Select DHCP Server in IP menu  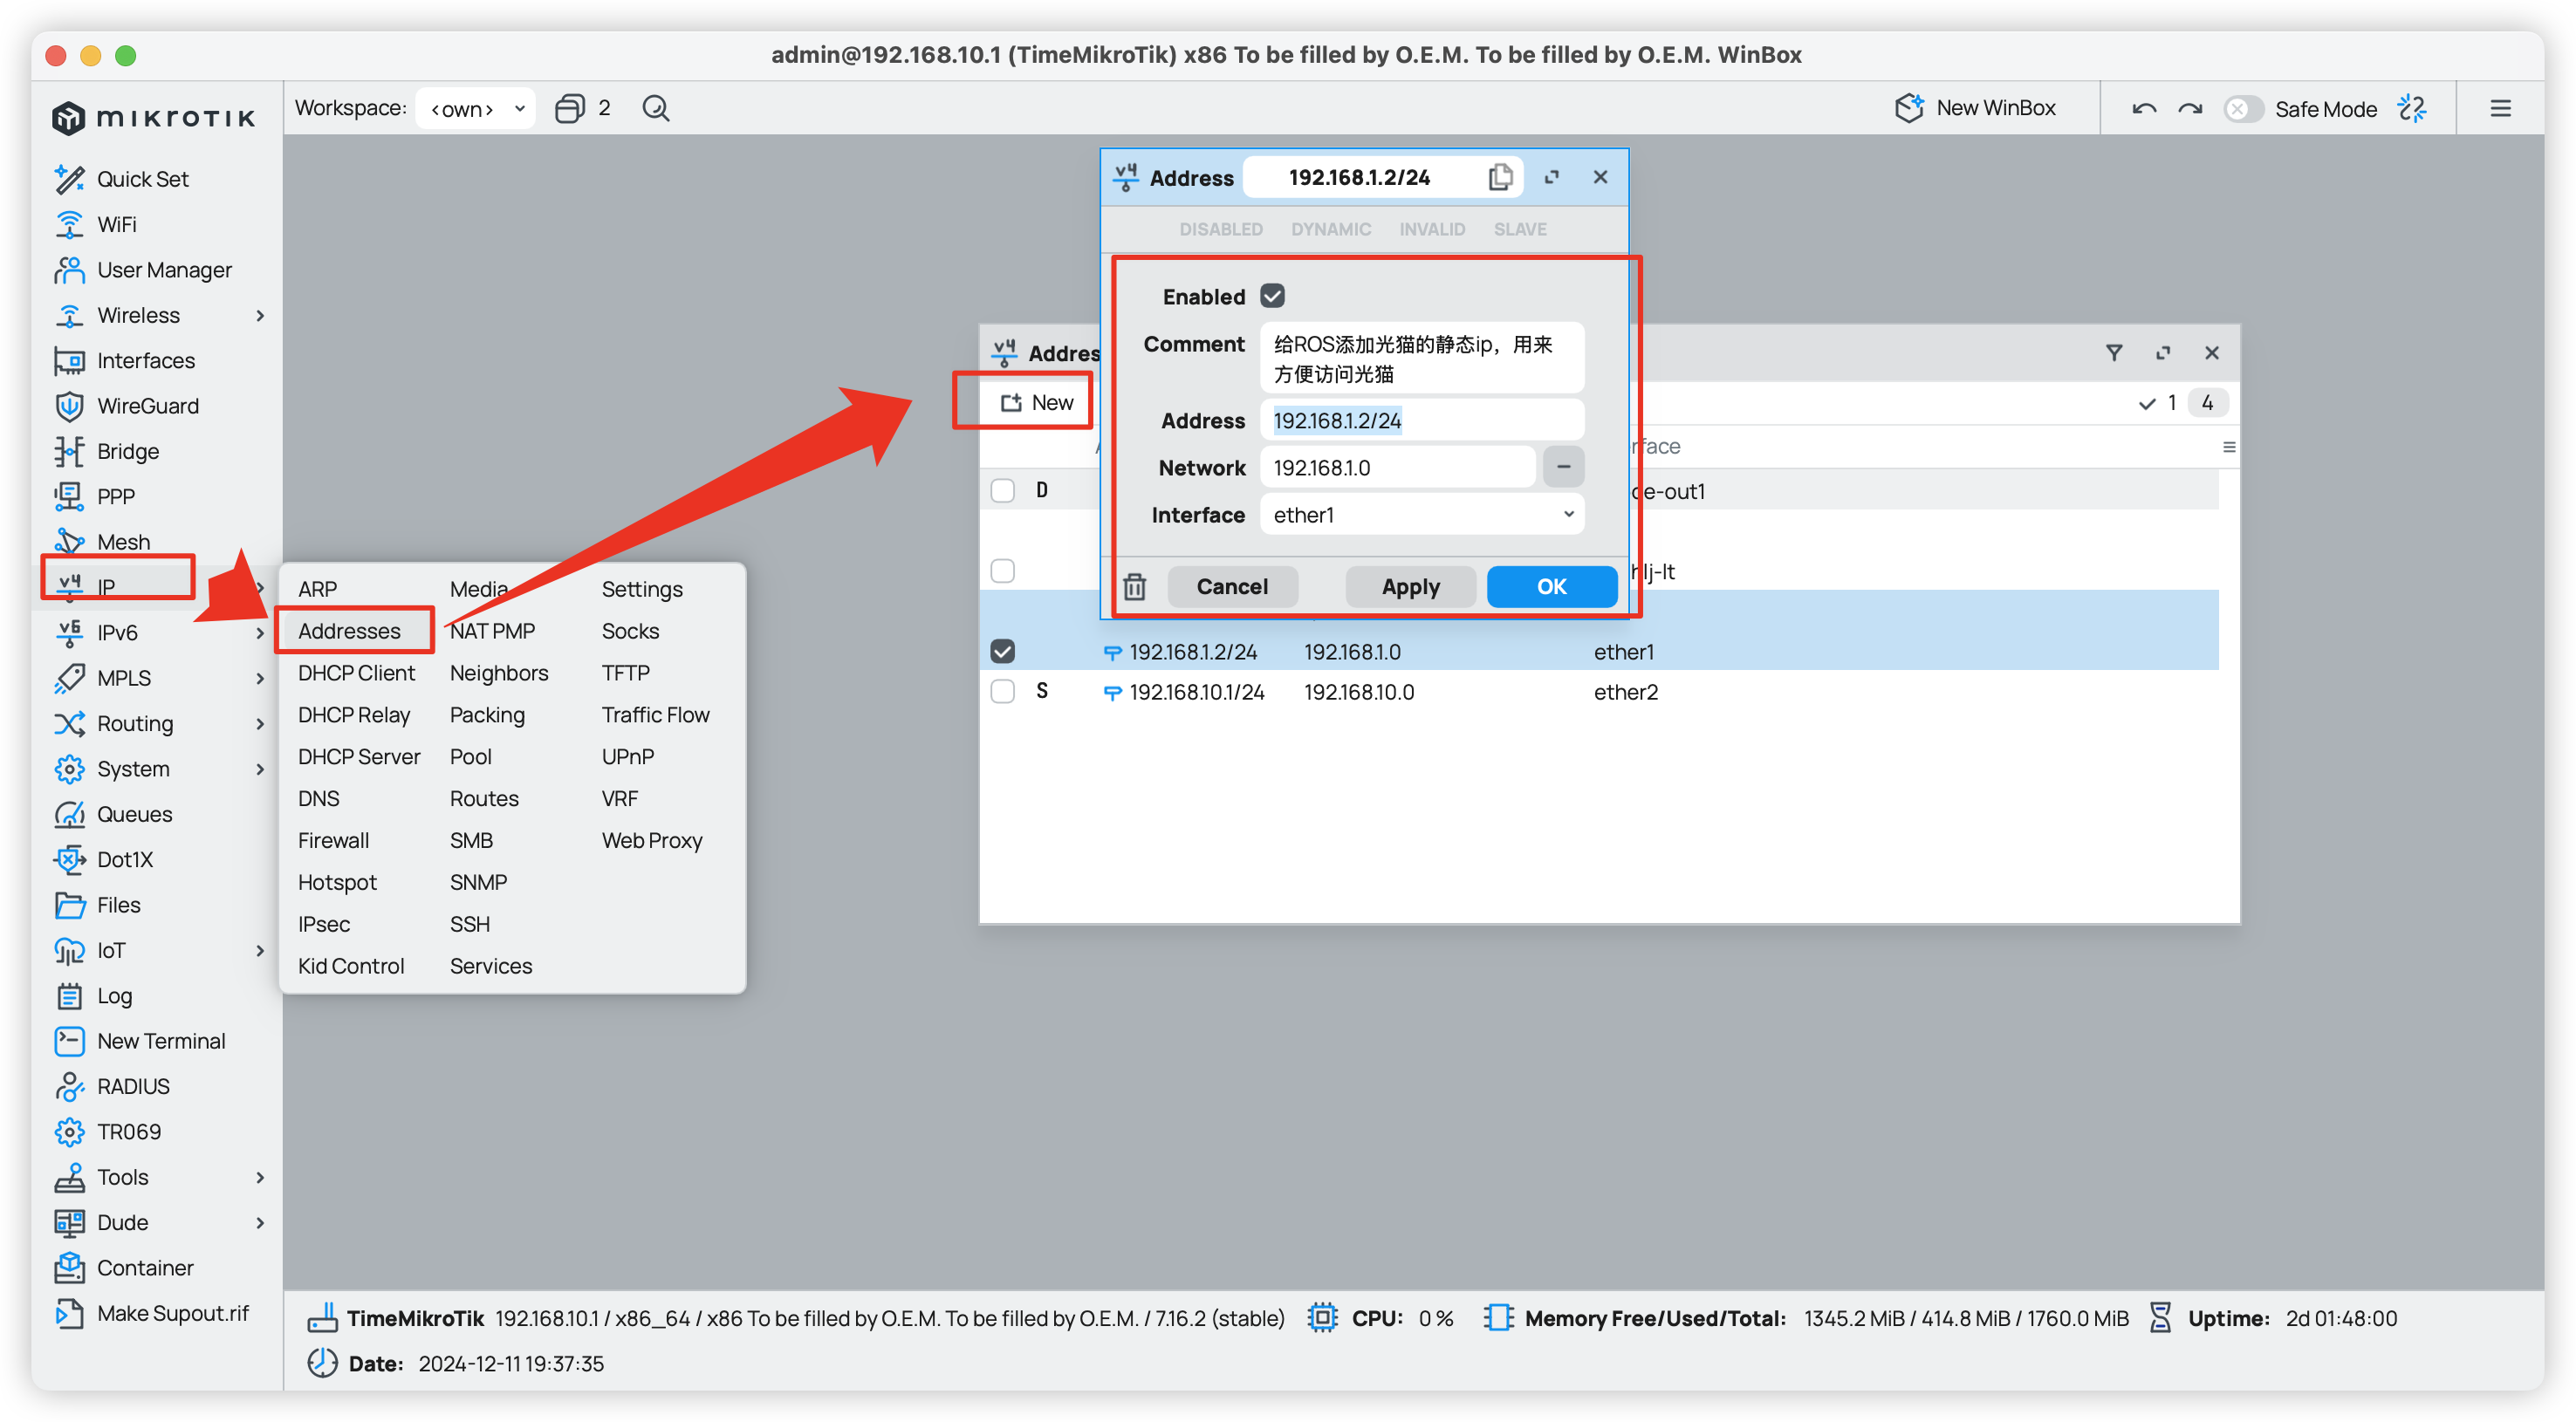coord(359,756)
